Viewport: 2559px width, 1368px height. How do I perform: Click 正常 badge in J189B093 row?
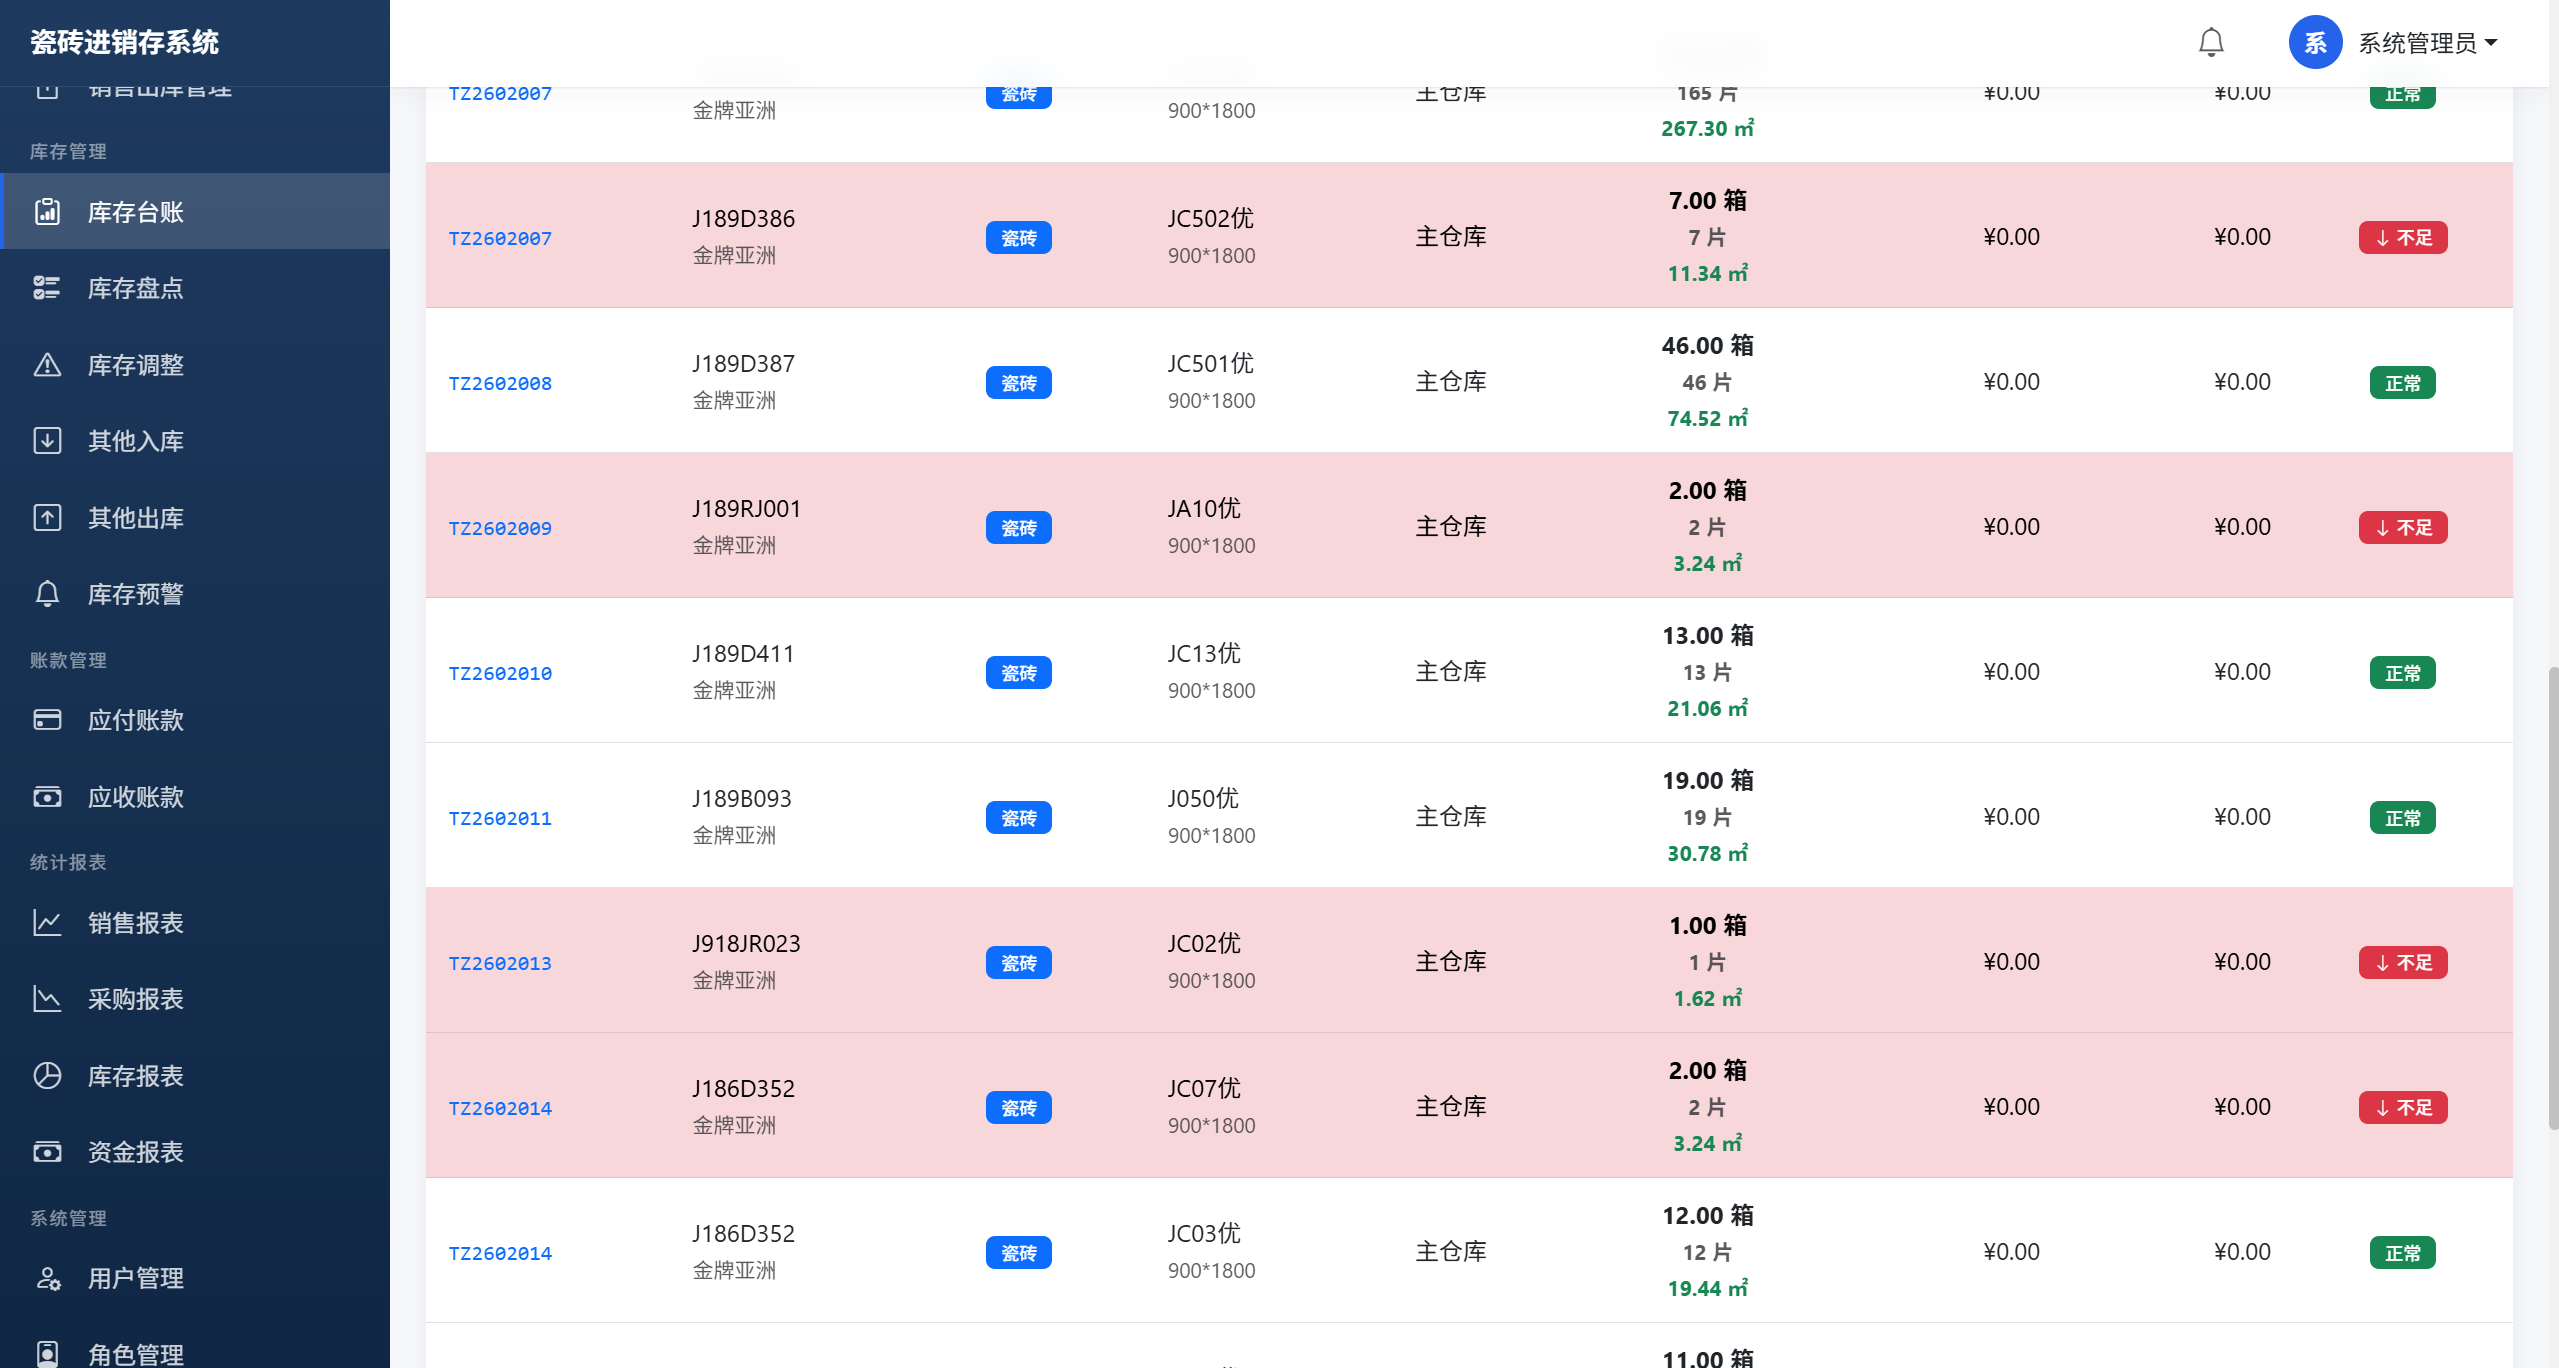click(x=2403, y=818)
